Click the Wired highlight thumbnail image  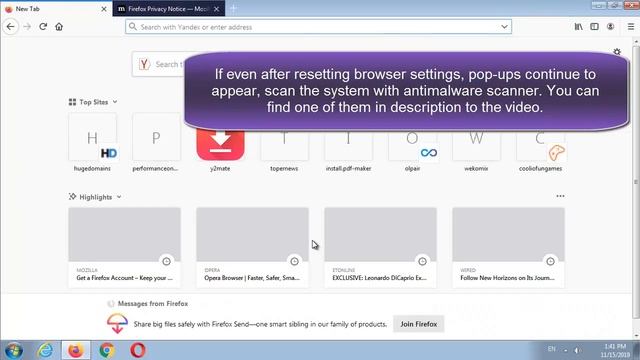pyautogui.click(x=508, y=234)
